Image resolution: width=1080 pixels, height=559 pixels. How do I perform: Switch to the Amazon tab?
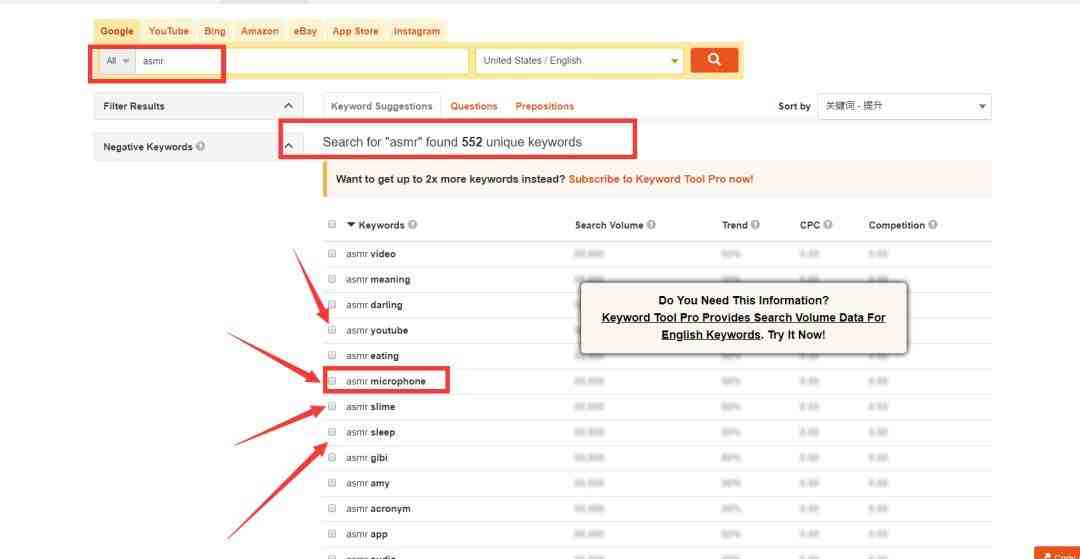260,31
